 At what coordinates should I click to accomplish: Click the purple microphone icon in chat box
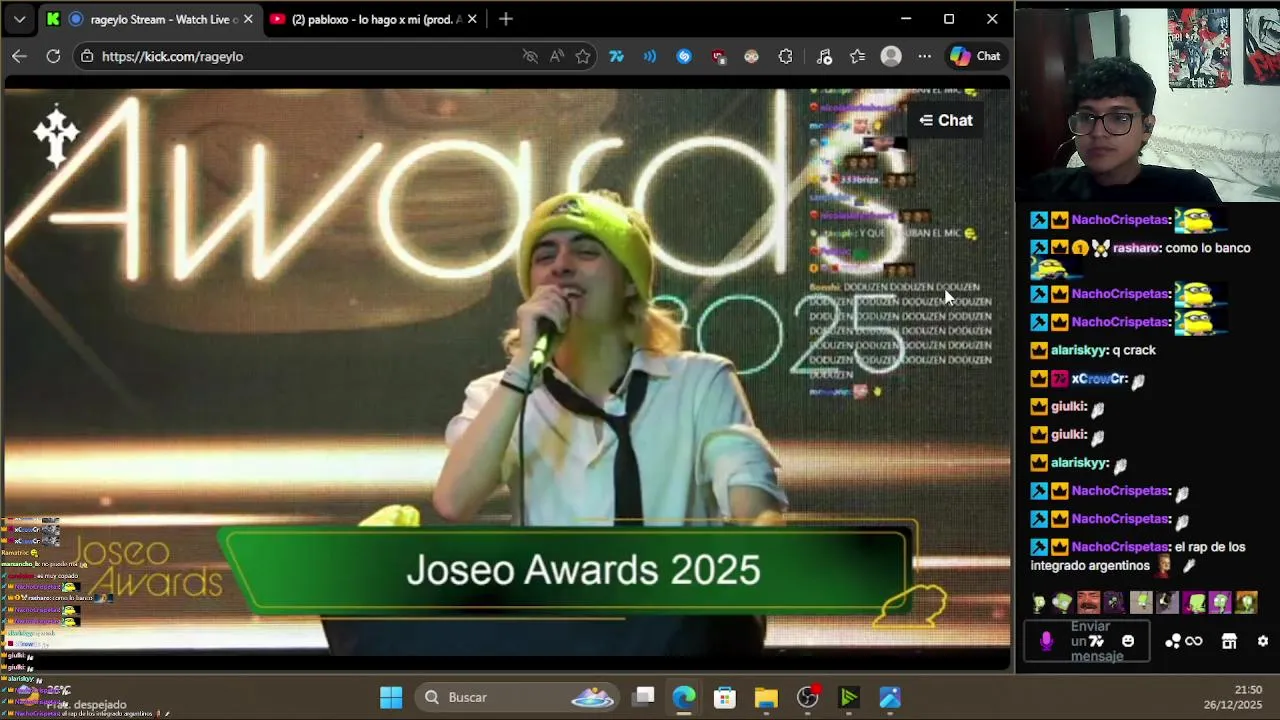tap(1046, 641)
